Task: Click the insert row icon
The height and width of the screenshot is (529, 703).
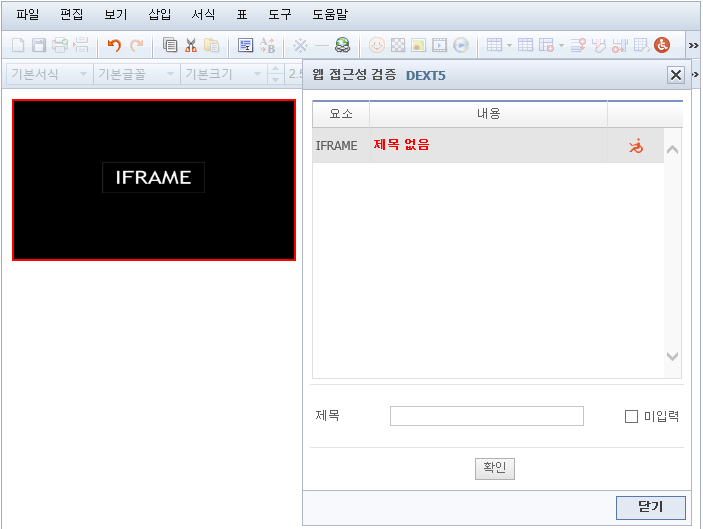Action: tap(578, 45)
